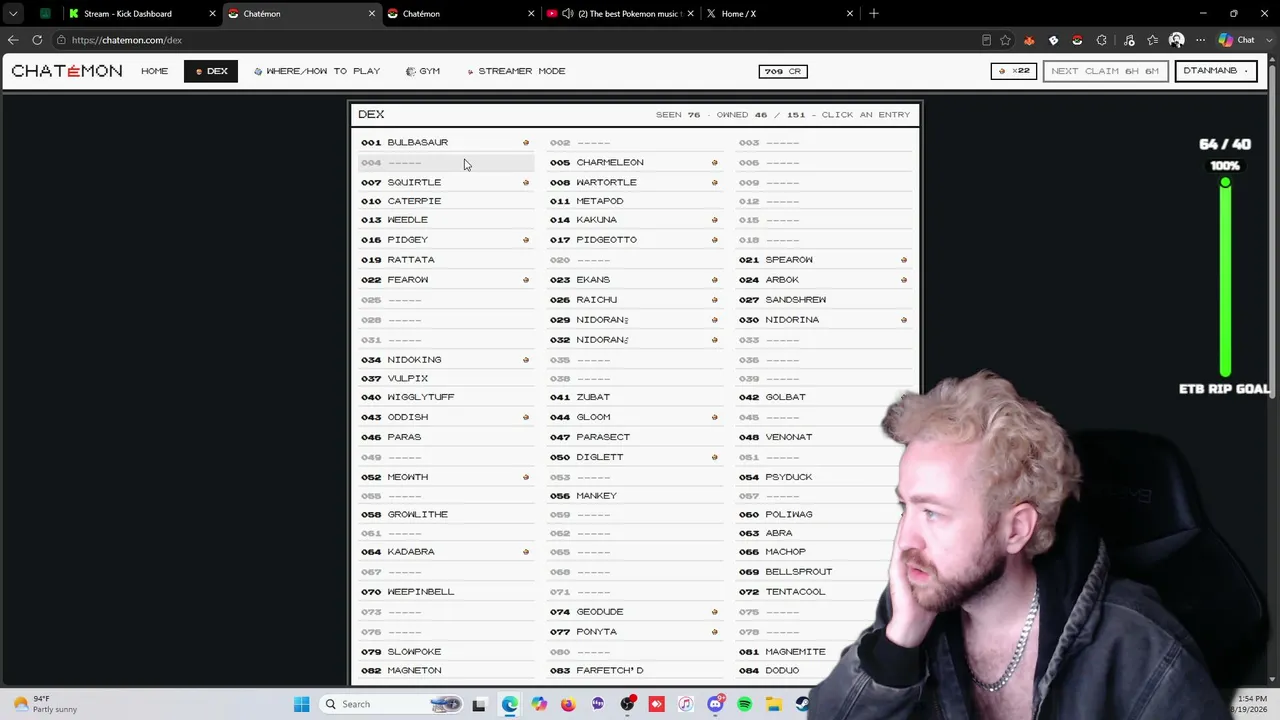This screenshot has height=720, width=1280.
Task: Go to the HOME nav item
Action: (154, 71)
